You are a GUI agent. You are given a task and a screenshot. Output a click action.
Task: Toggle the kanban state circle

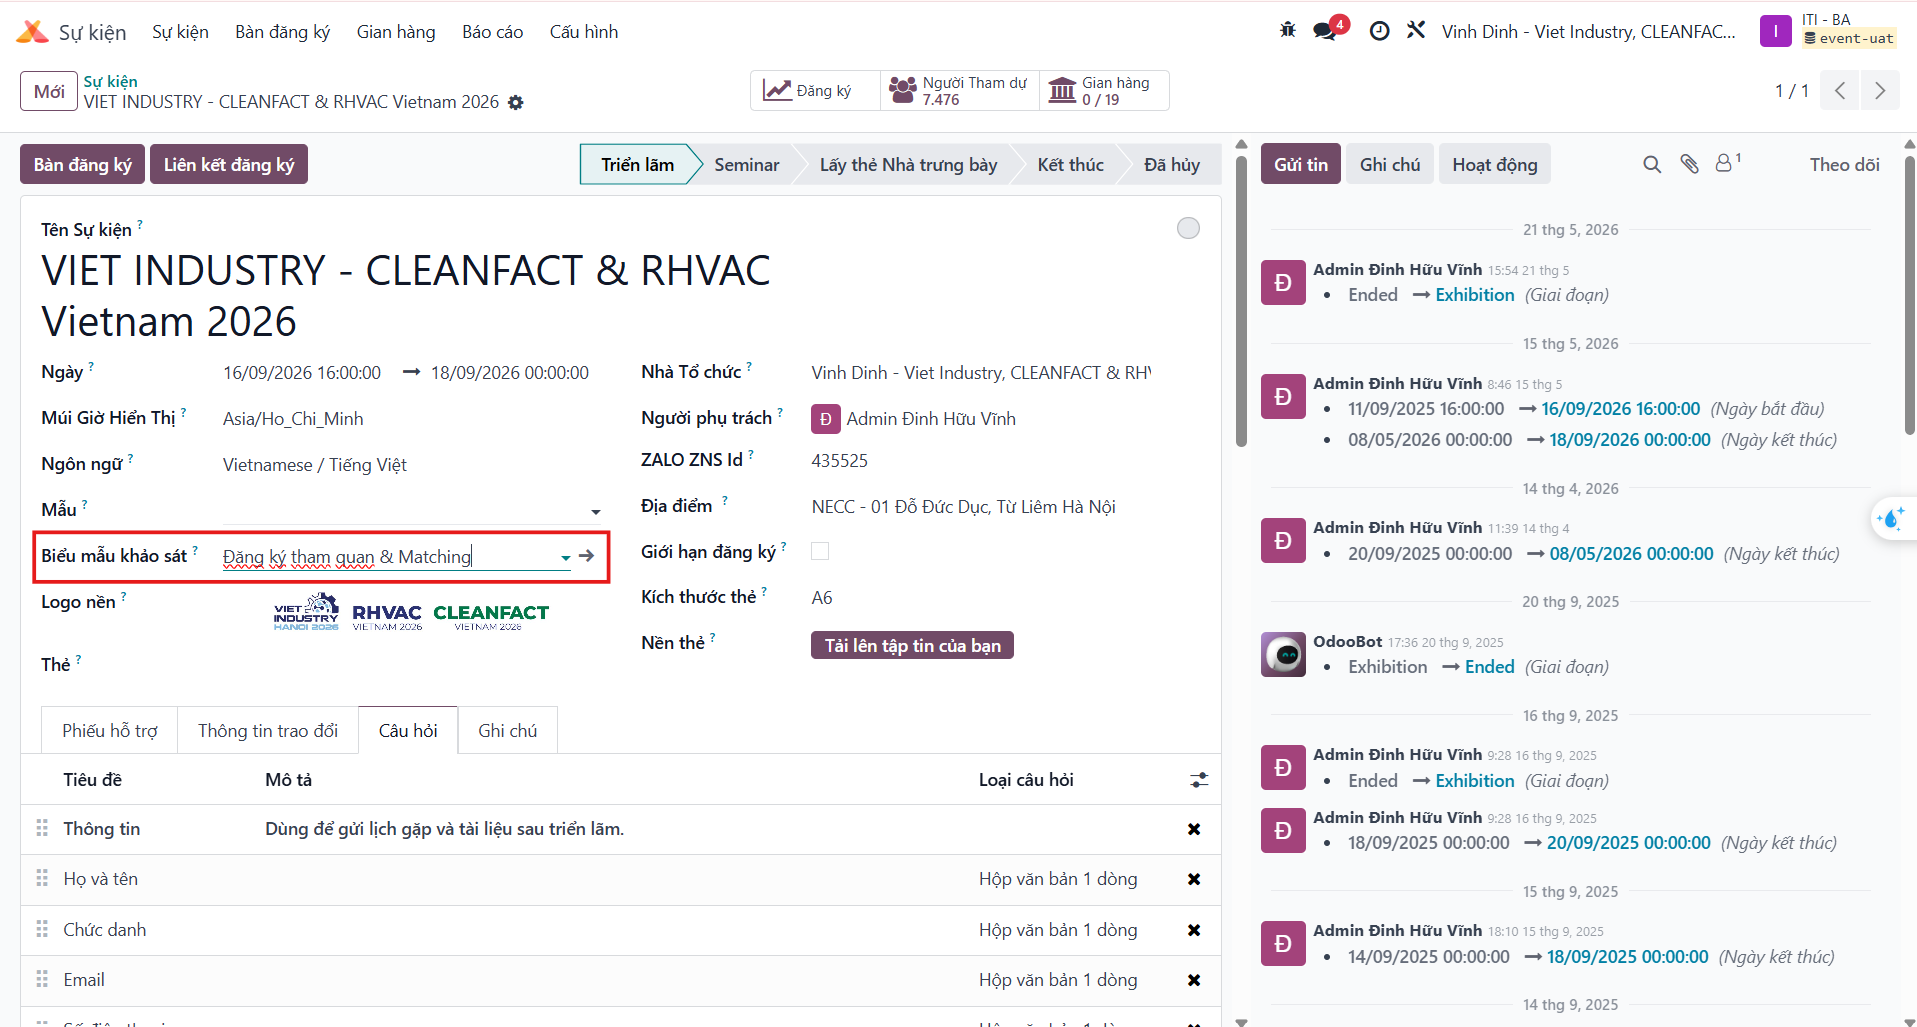pos(1188,228)
